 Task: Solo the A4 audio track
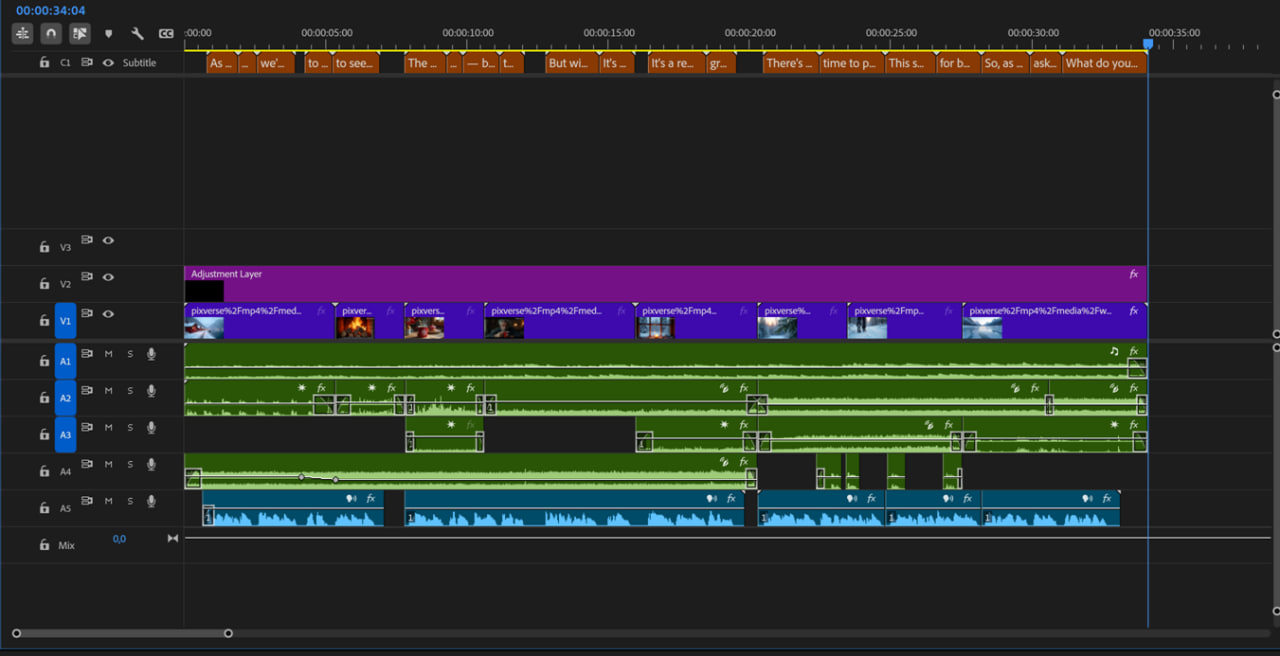pos(130,464)
